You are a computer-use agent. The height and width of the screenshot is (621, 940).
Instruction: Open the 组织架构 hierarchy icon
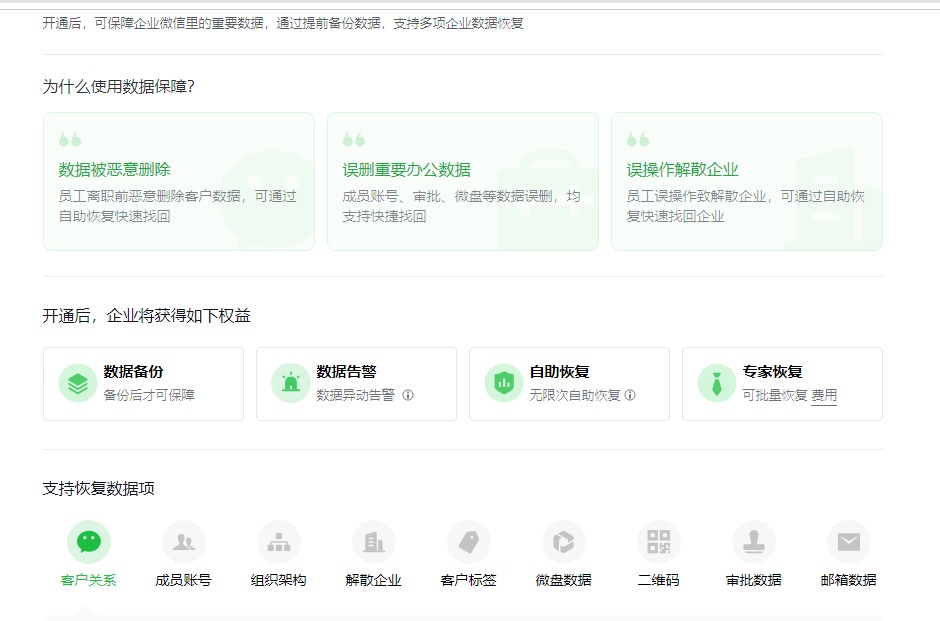pos(279,542)
